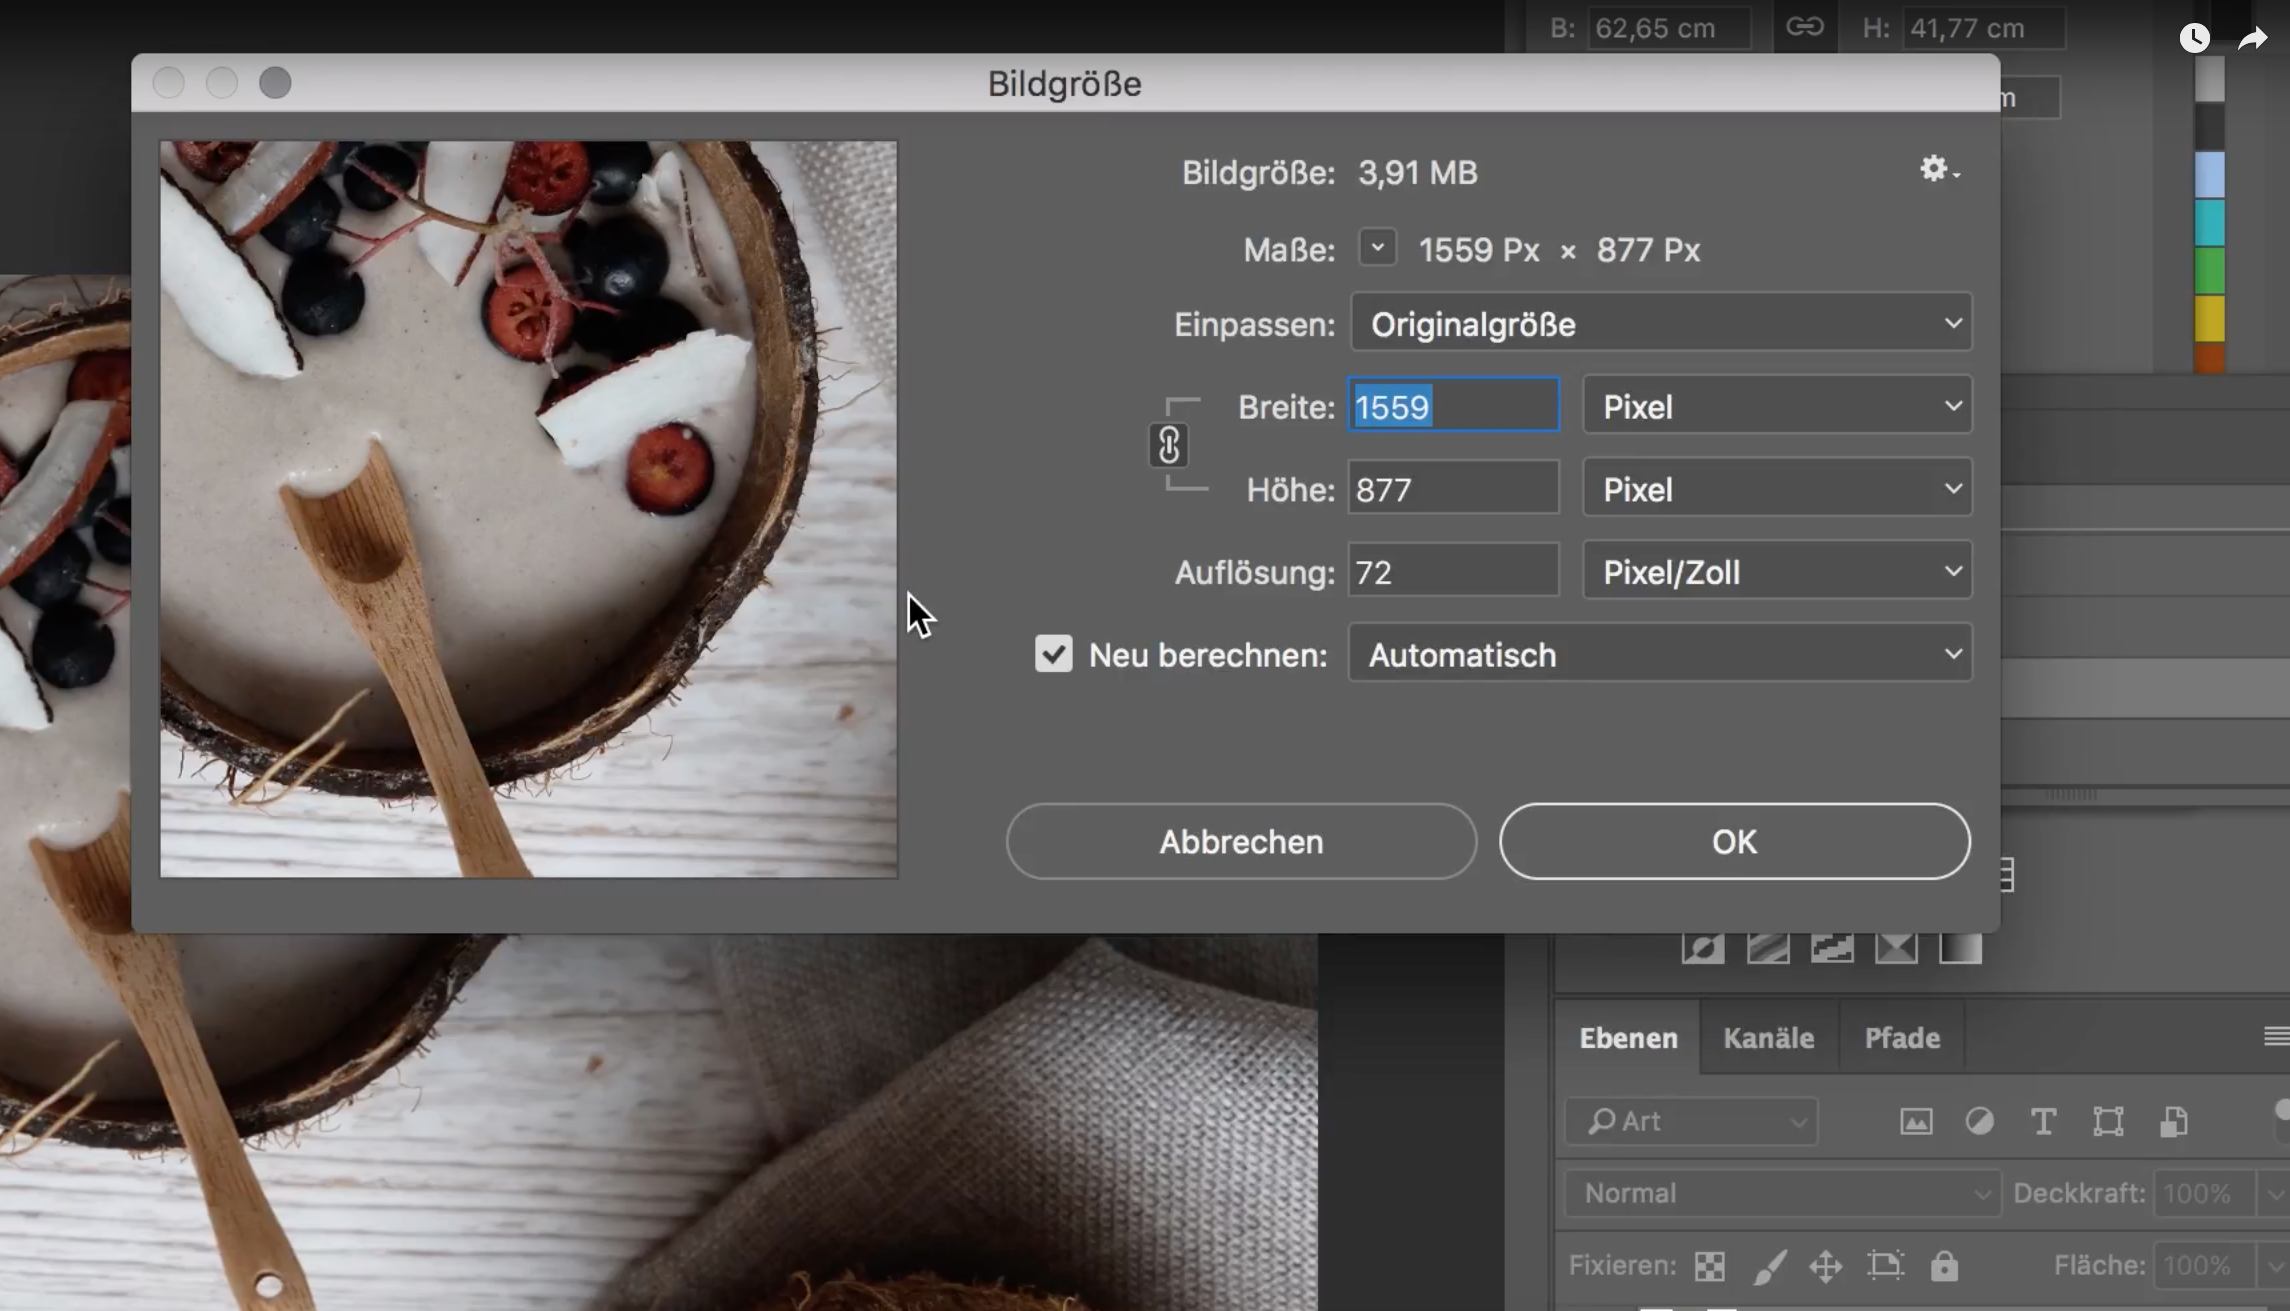Image resolution: width=2290 pixels, height=1311 pixels.
Task: Open the Auflösung Pixel/Zoll unit dropdown
Action: coord(1776,572)
